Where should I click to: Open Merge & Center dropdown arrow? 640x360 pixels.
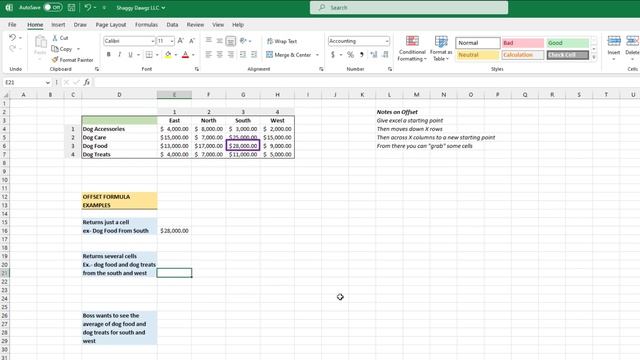coord(318,55)
